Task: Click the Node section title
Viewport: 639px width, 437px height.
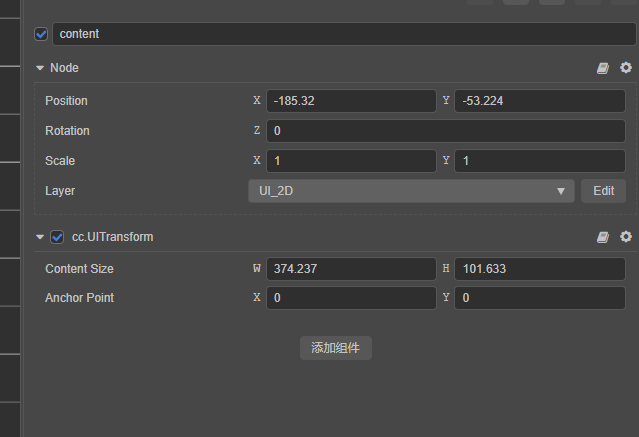Action: pyautogui.click(x=64, y=68)
